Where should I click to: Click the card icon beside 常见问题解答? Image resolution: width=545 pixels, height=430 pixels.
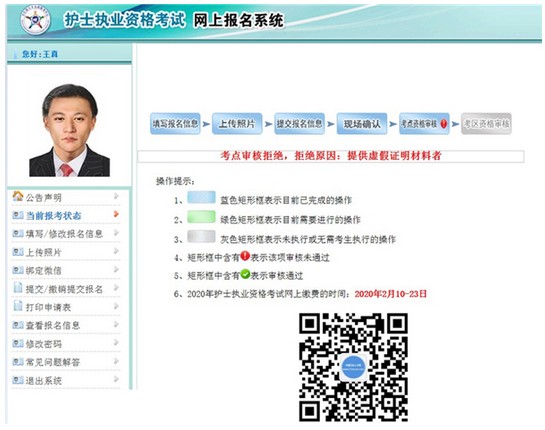(x=18, y=362)
